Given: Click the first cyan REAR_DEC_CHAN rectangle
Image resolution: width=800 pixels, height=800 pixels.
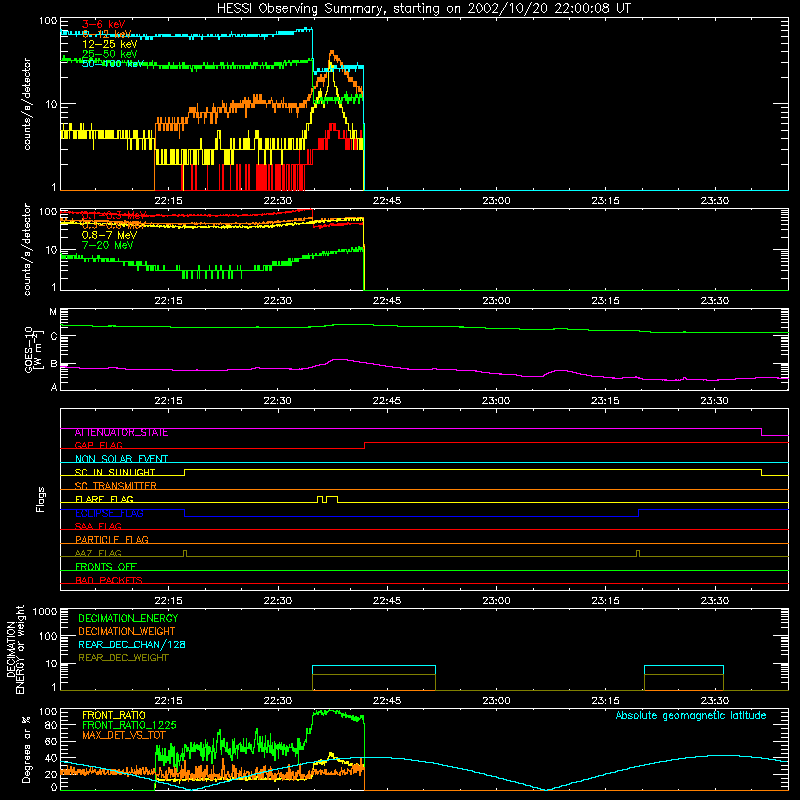Looking at the screenshot, I should (374, 678).
